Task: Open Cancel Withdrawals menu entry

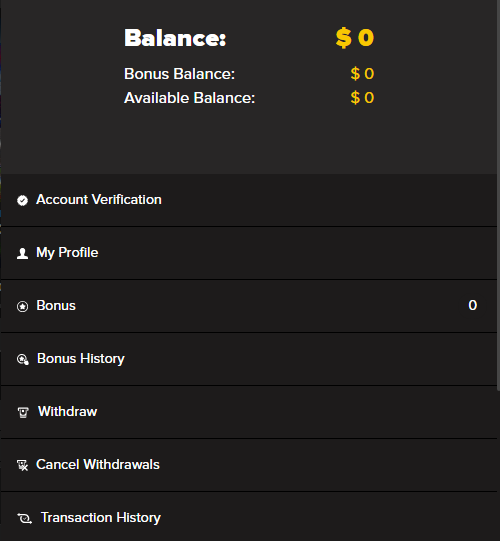Action: 249,465
